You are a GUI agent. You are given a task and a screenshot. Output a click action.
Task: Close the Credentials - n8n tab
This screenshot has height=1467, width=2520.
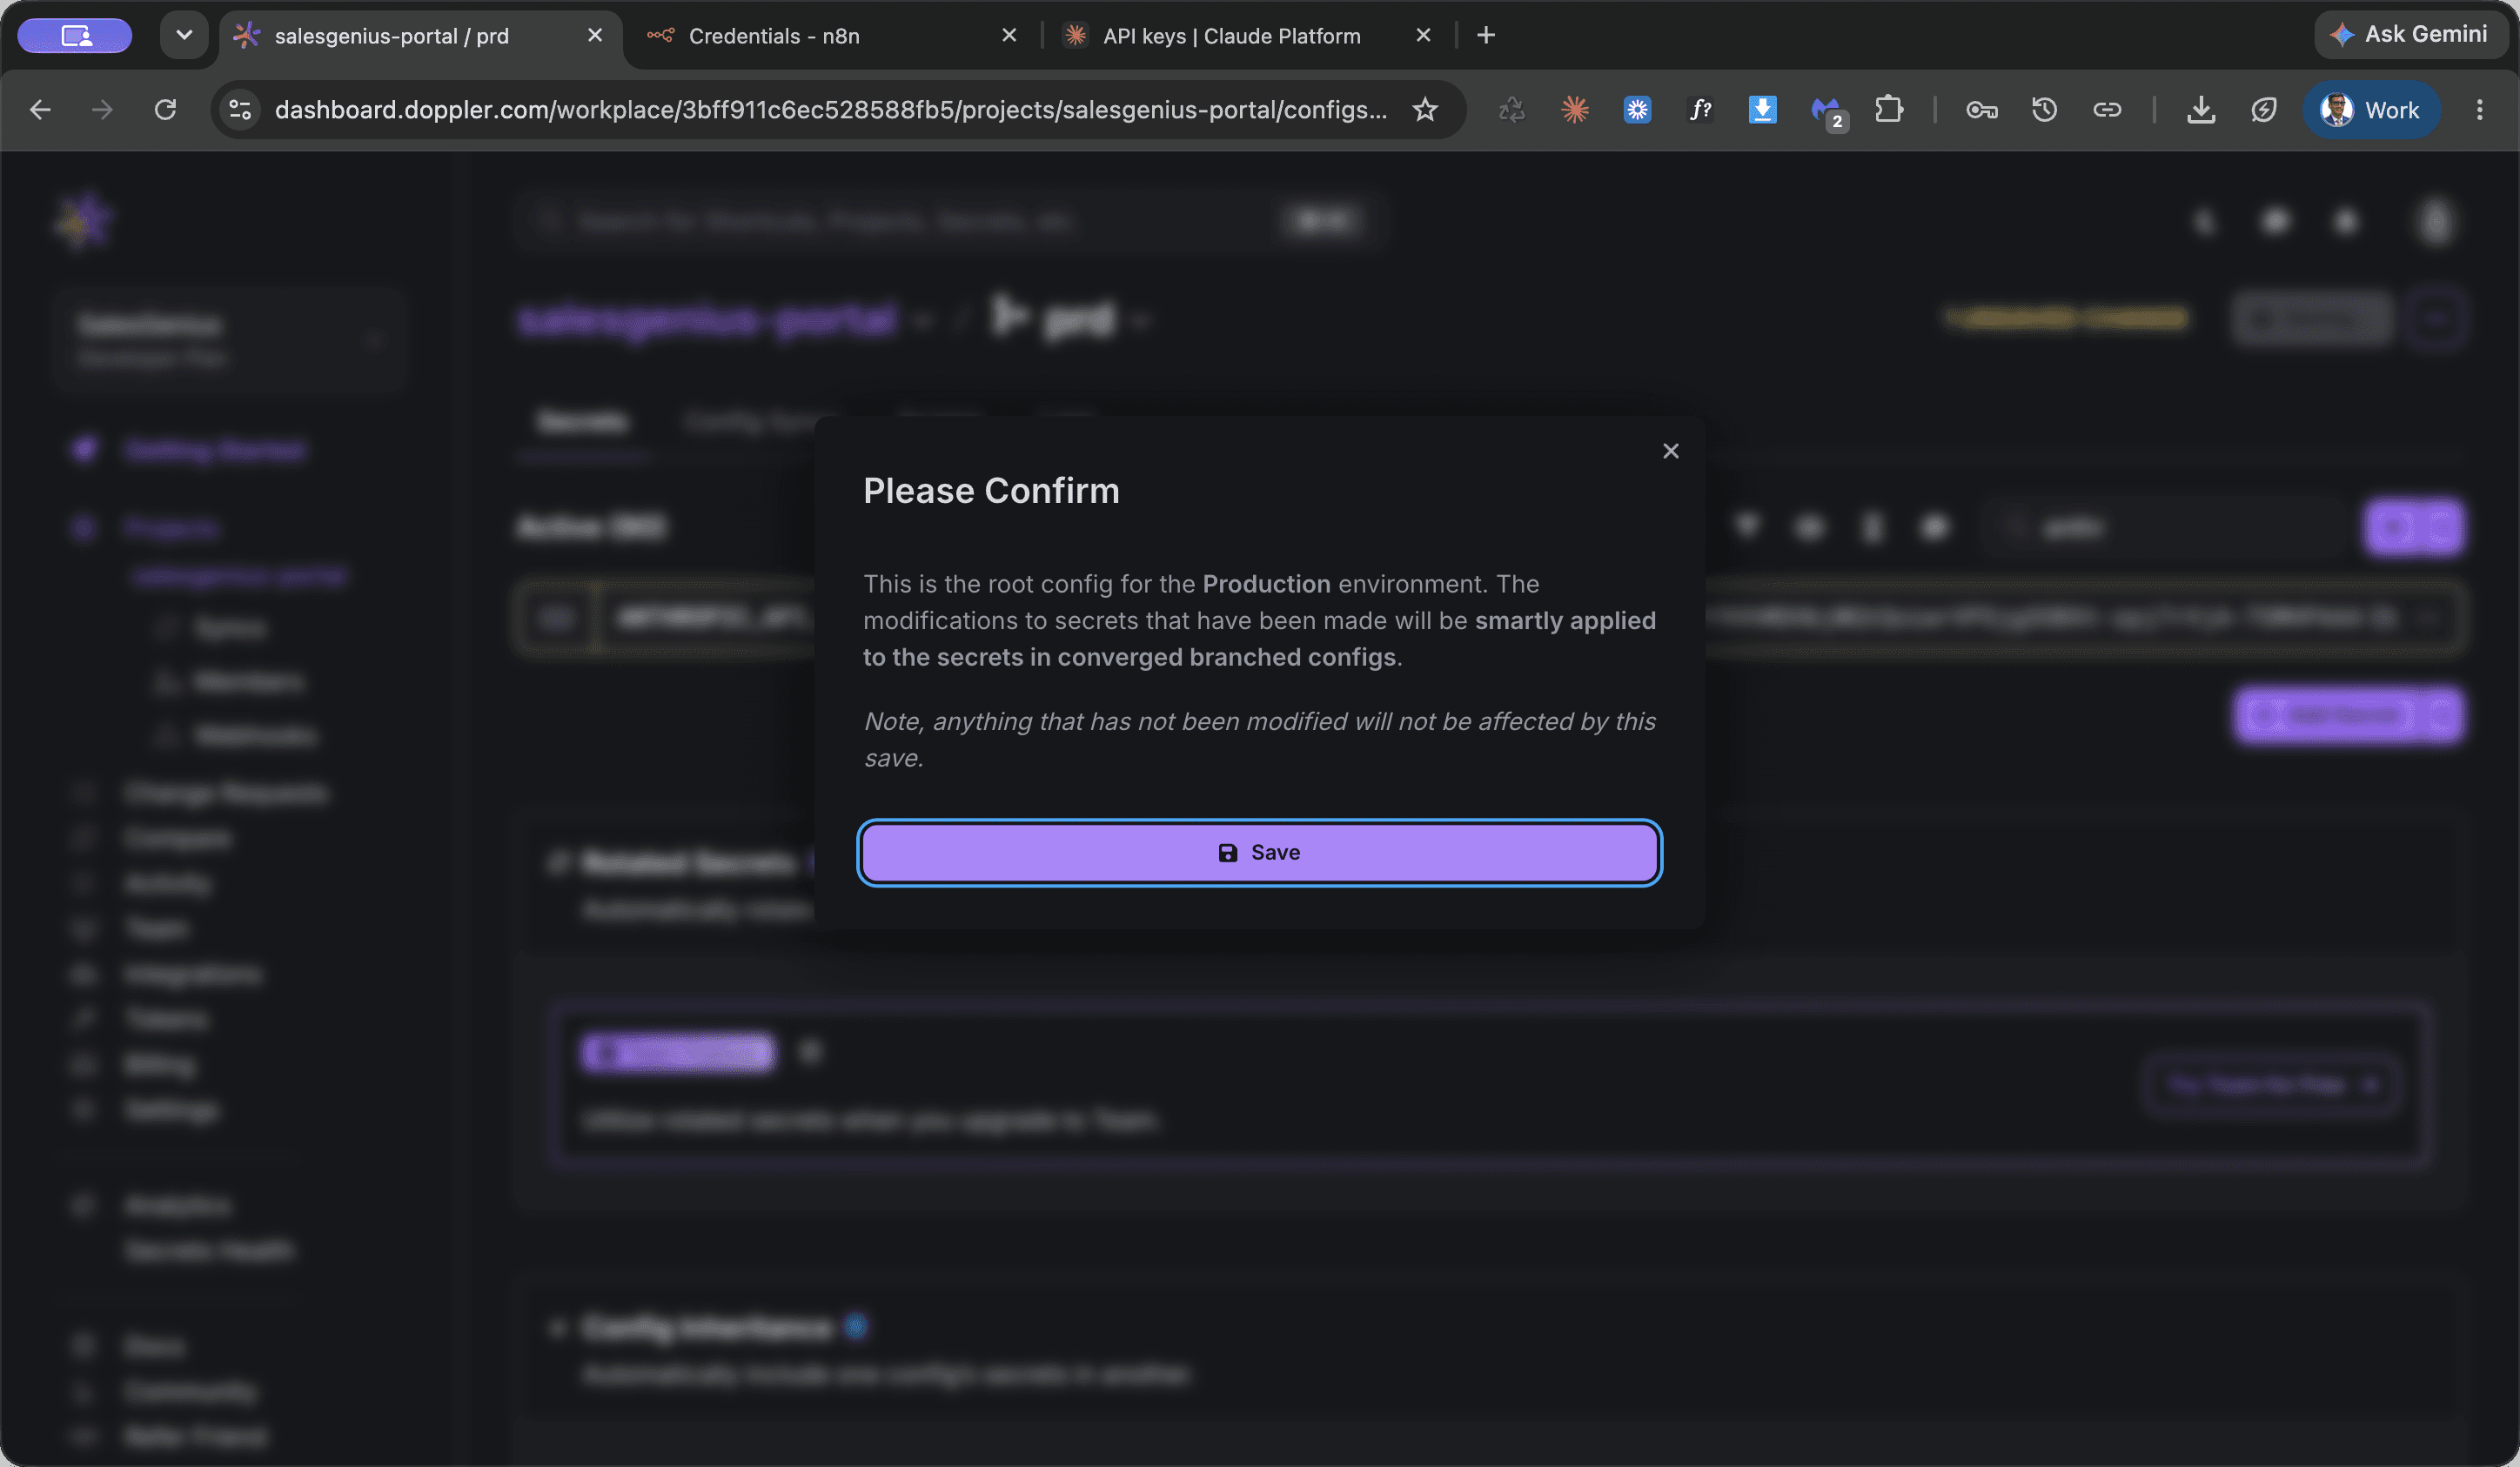click(1009, 35)
